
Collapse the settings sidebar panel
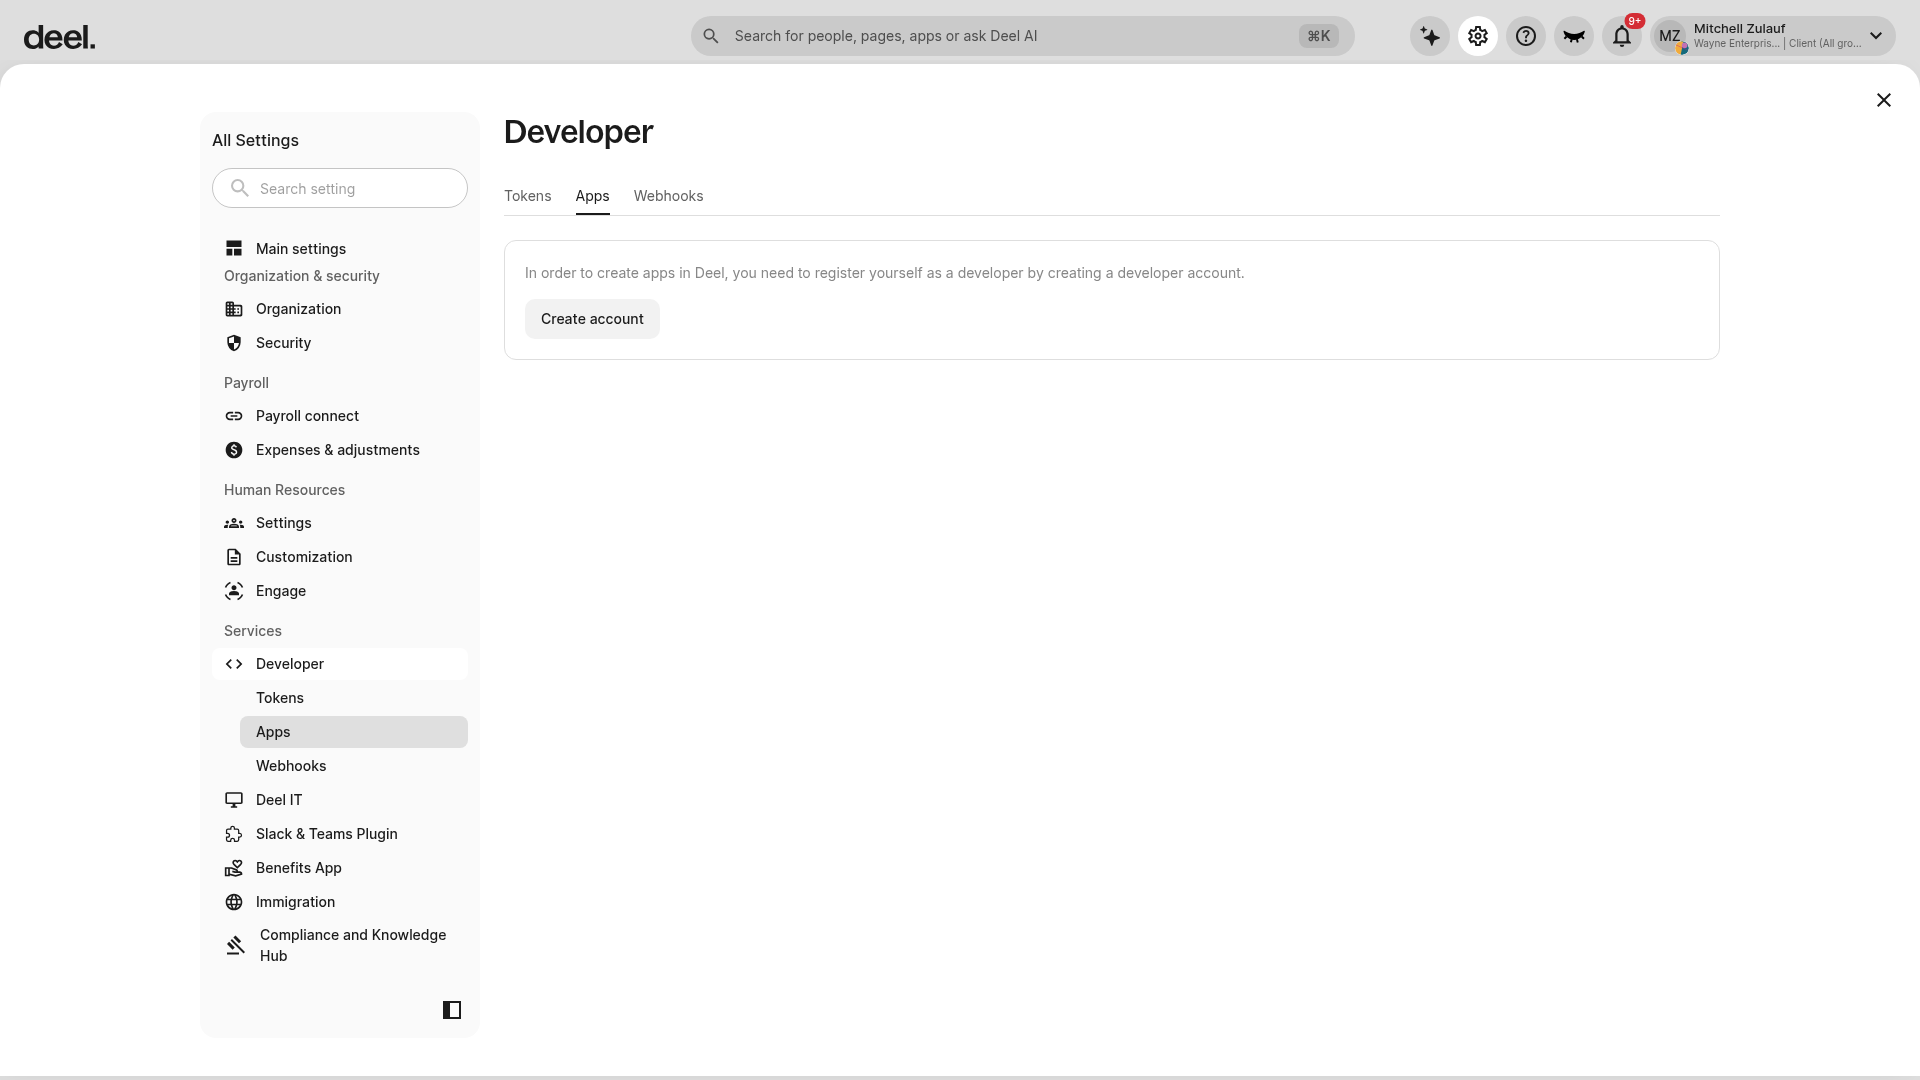[452, 1010]
